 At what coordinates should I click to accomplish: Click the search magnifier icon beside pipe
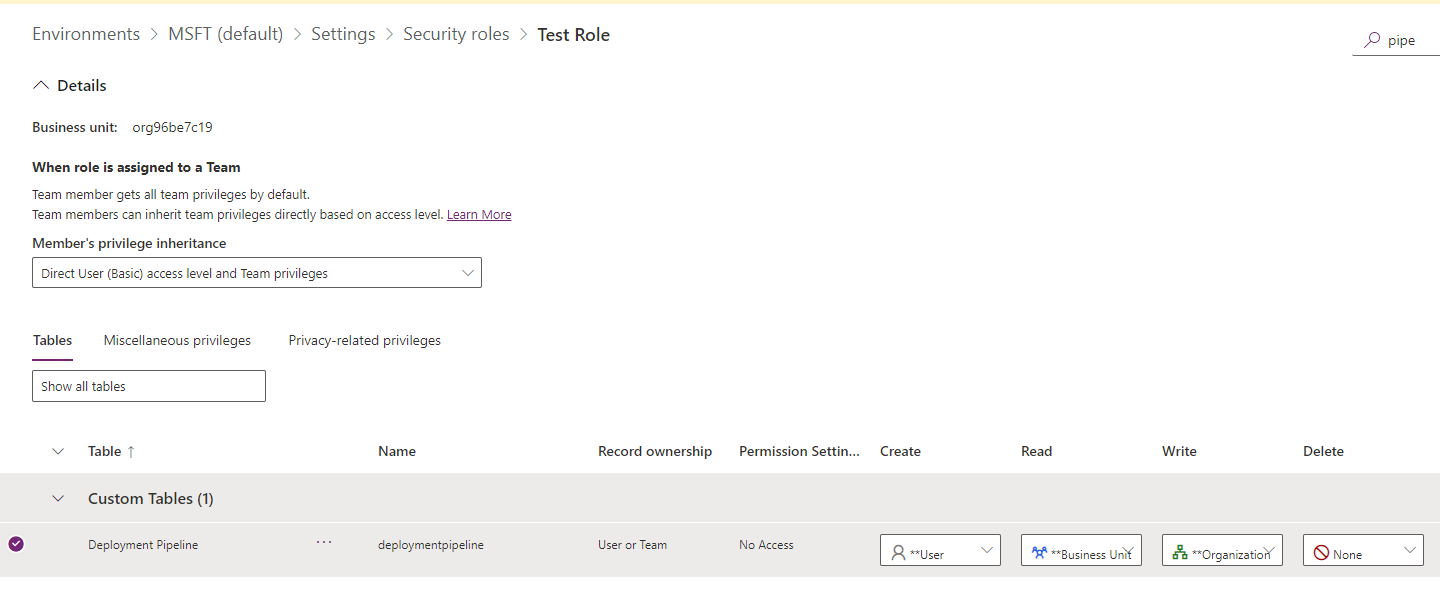[1371, 40]
